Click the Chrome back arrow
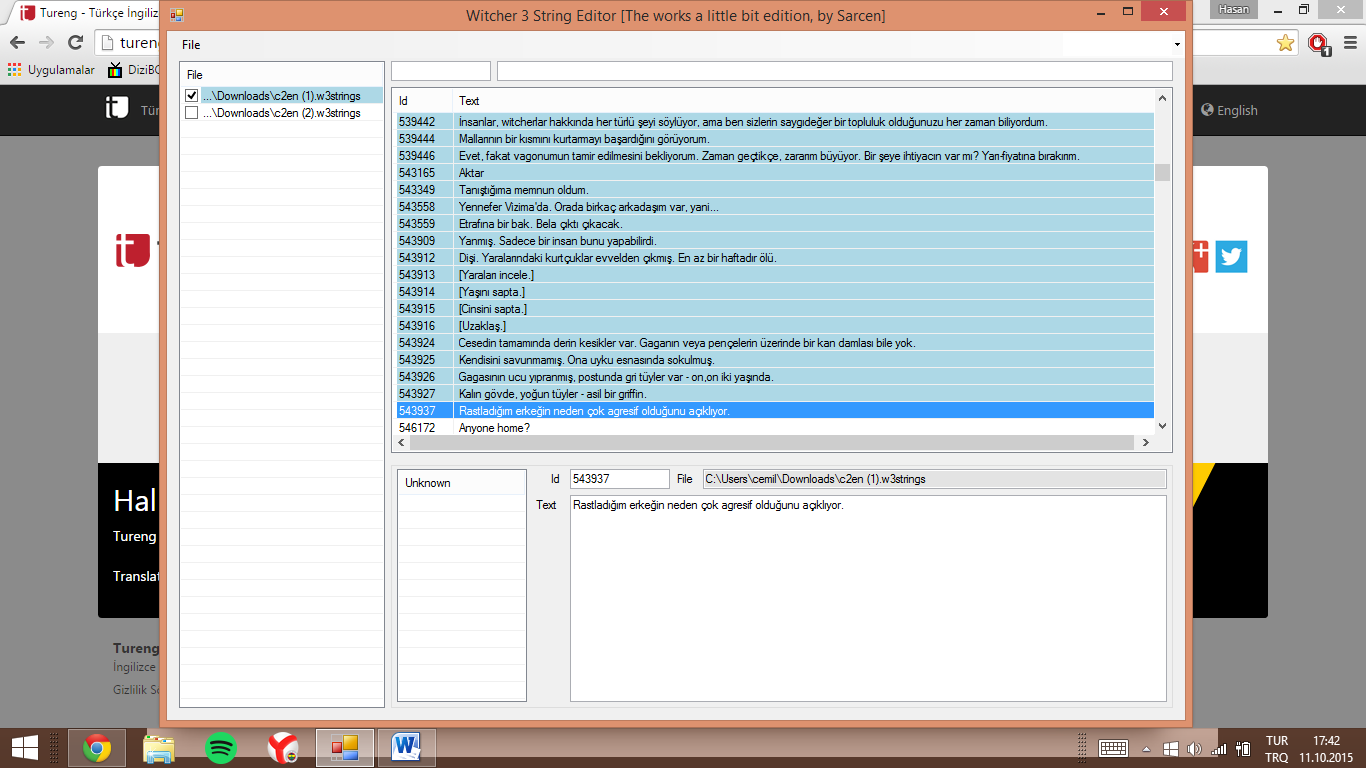 click(x=17, y=43)
